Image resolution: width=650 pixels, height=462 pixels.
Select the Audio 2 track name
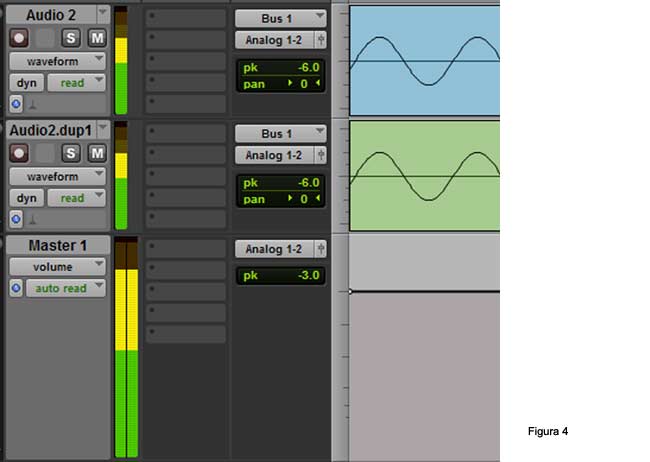51,15
